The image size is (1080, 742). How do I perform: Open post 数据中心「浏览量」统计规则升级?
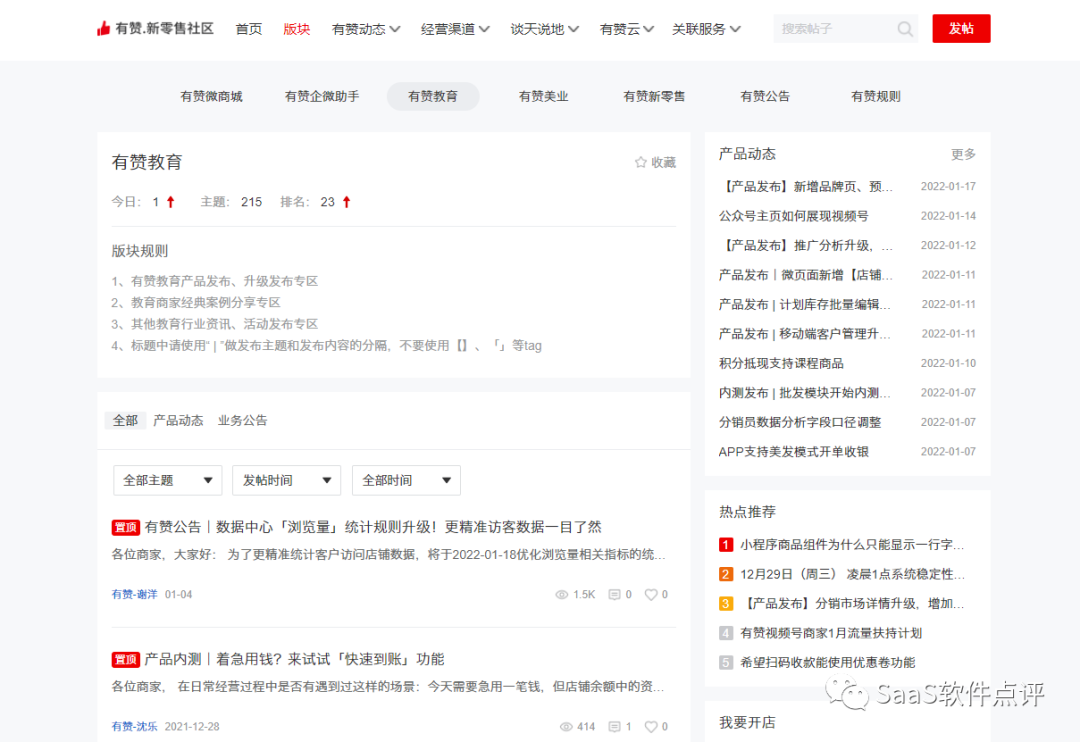(373, 527)
